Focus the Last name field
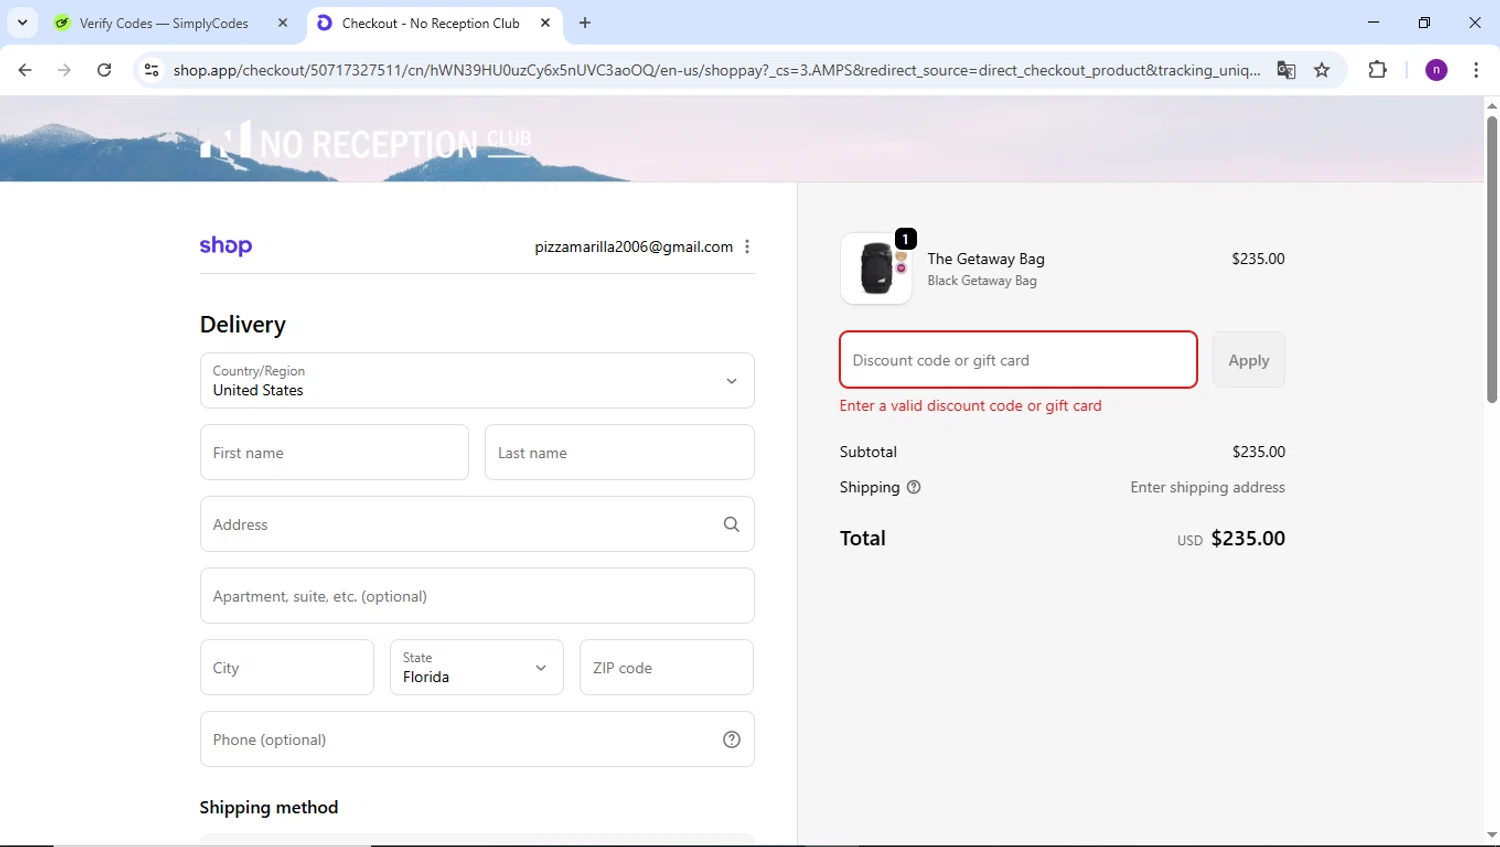The width and height of the screenshot is (1500, 847). click(x=619, y=452)
